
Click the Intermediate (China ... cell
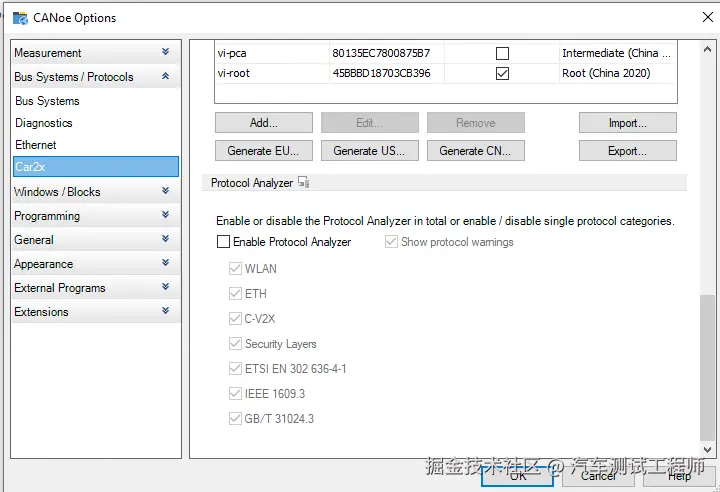coord(616,53)
